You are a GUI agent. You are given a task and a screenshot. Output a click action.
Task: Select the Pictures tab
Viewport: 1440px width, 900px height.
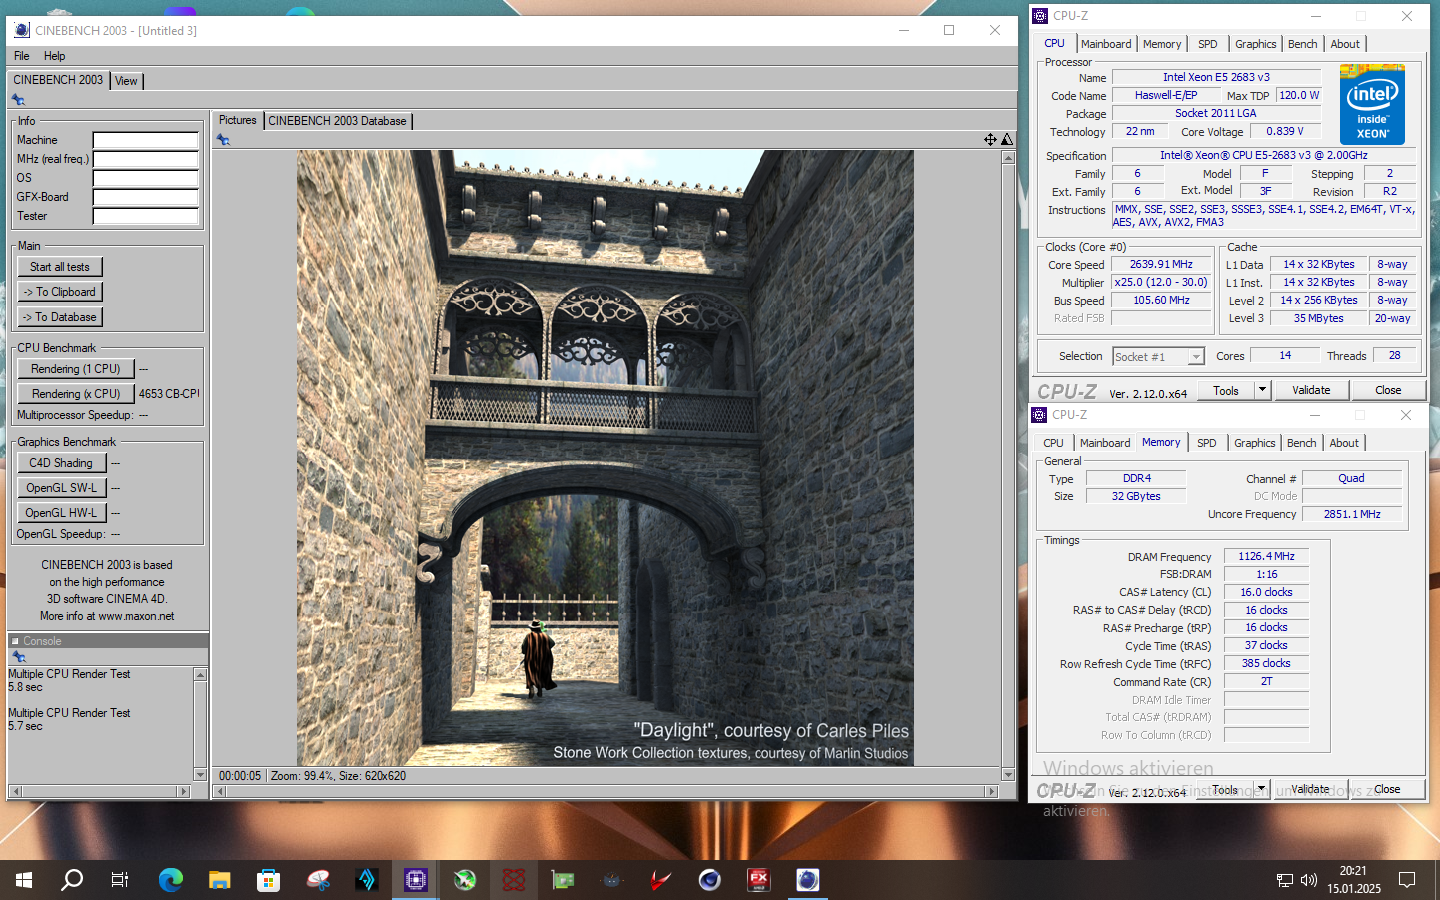[238, 120]
